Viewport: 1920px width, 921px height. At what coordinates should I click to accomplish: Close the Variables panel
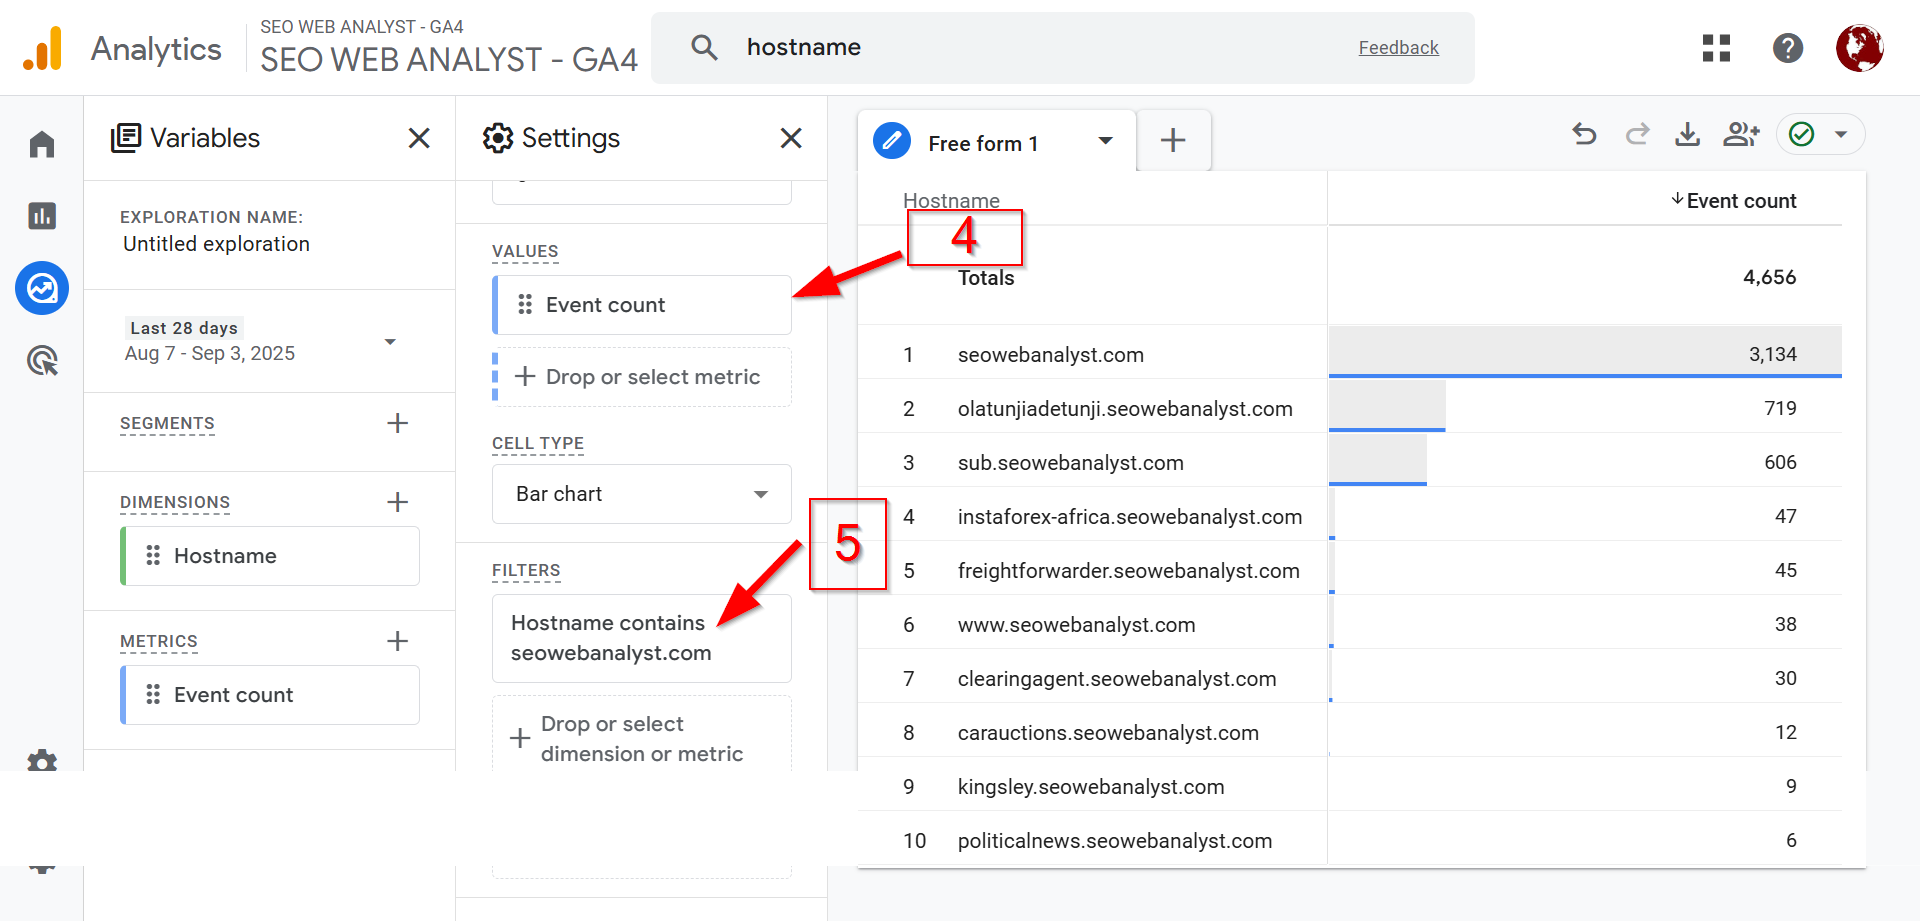coord(419,138)
